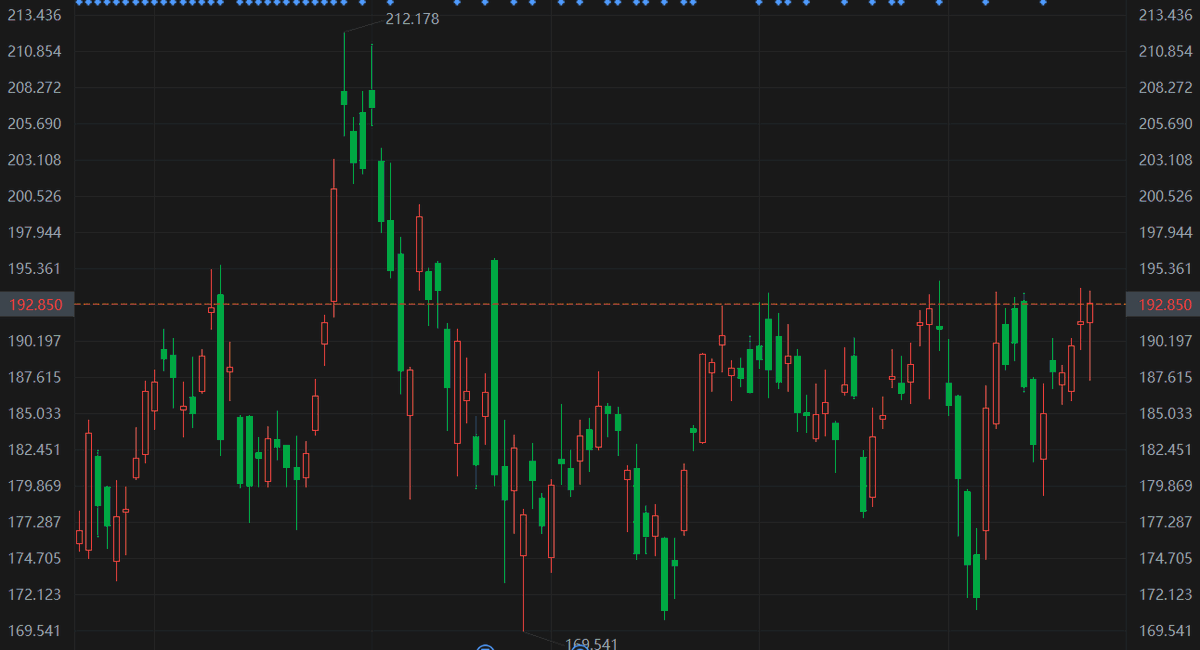
Task: Click 177.287 on the left price axis
Action: tap(35, 522)
